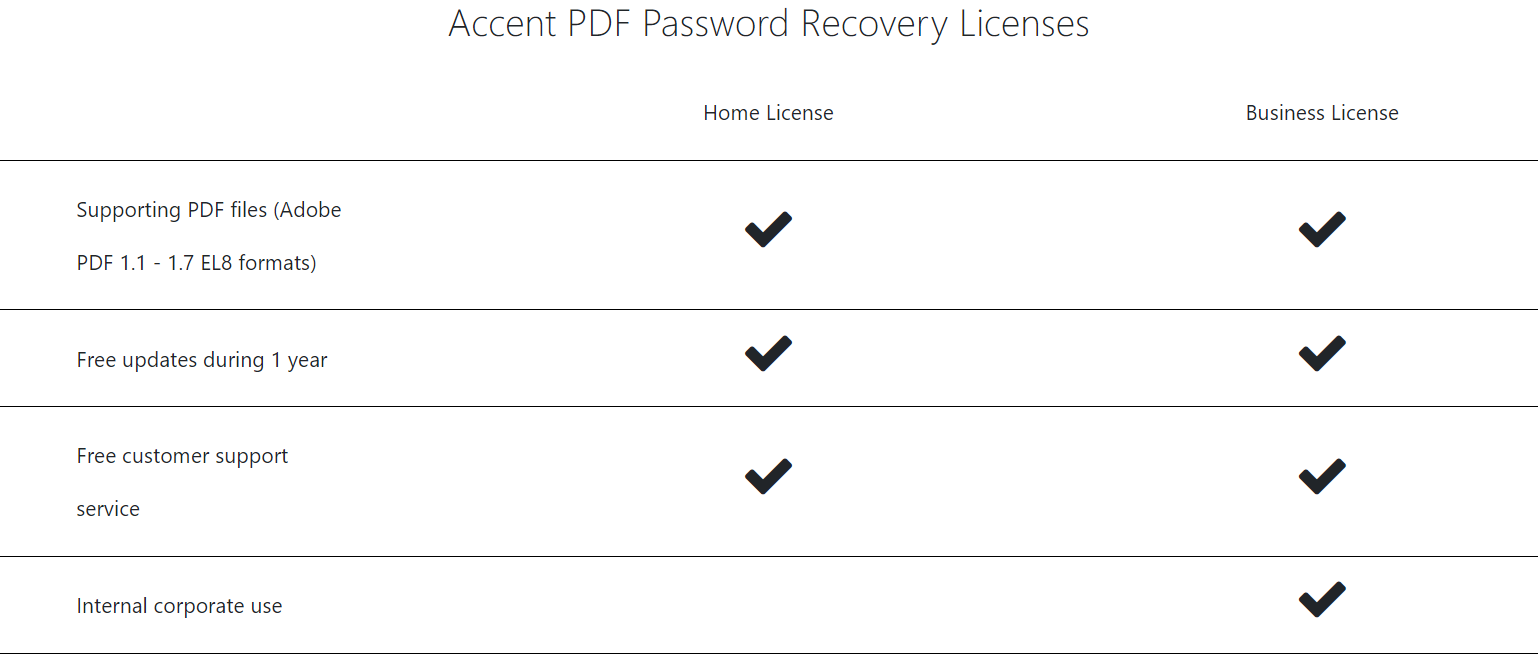Image resolution: width=1538 pixels, height=654 pixels.
Task: Click the "PDF 1.1 - 1.7 EL8 formats)" line
Action: click(196, 263)
